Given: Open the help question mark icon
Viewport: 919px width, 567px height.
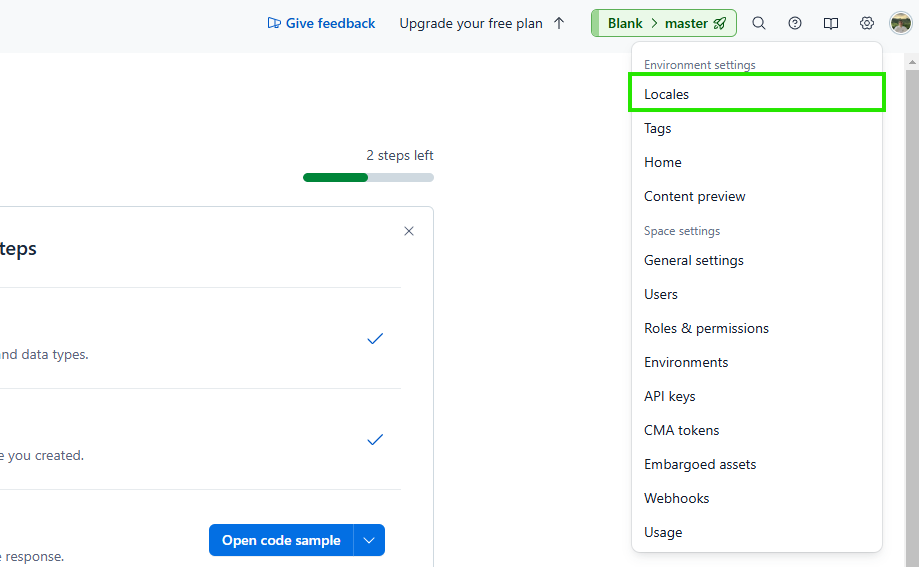Looking at the screenshot, I should pyautogui.click(x=795, y=23).
